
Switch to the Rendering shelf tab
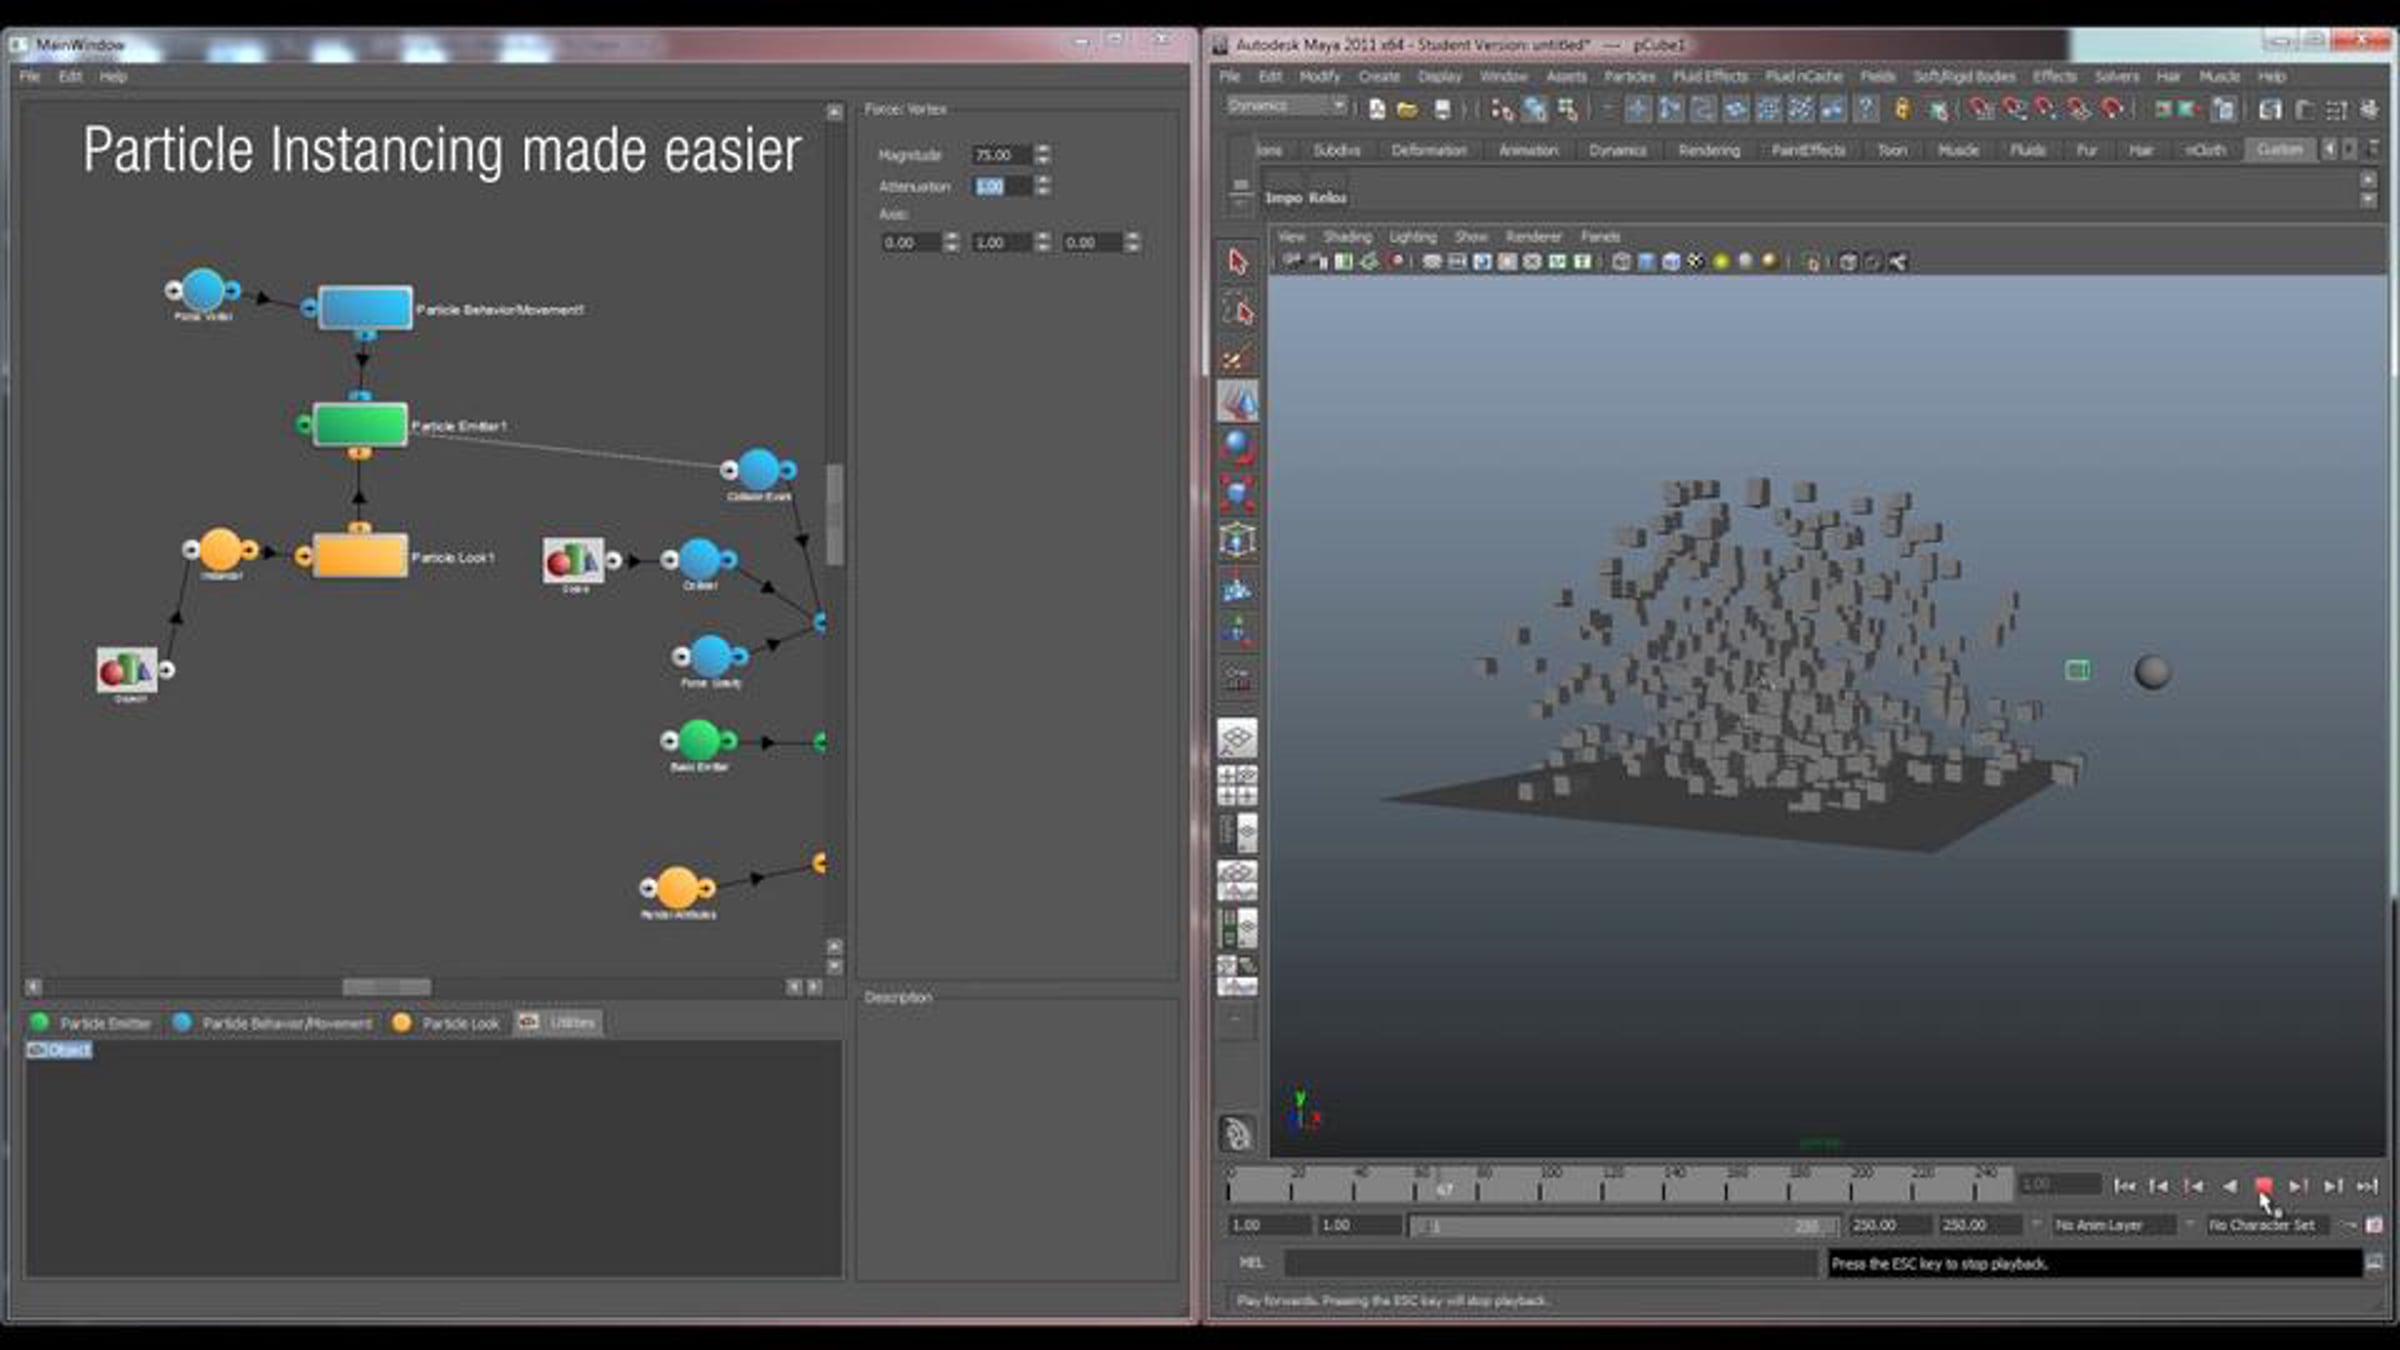(x=1709, y=151)
